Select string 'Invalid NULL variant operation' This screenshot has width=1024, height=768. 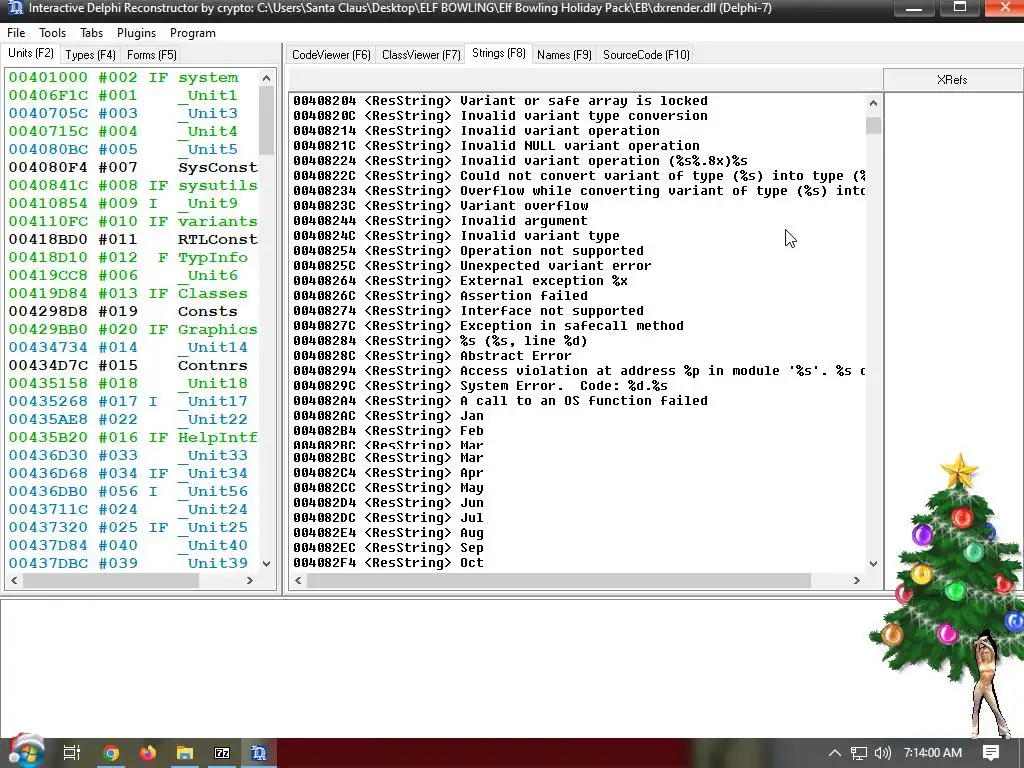[579, 146]
